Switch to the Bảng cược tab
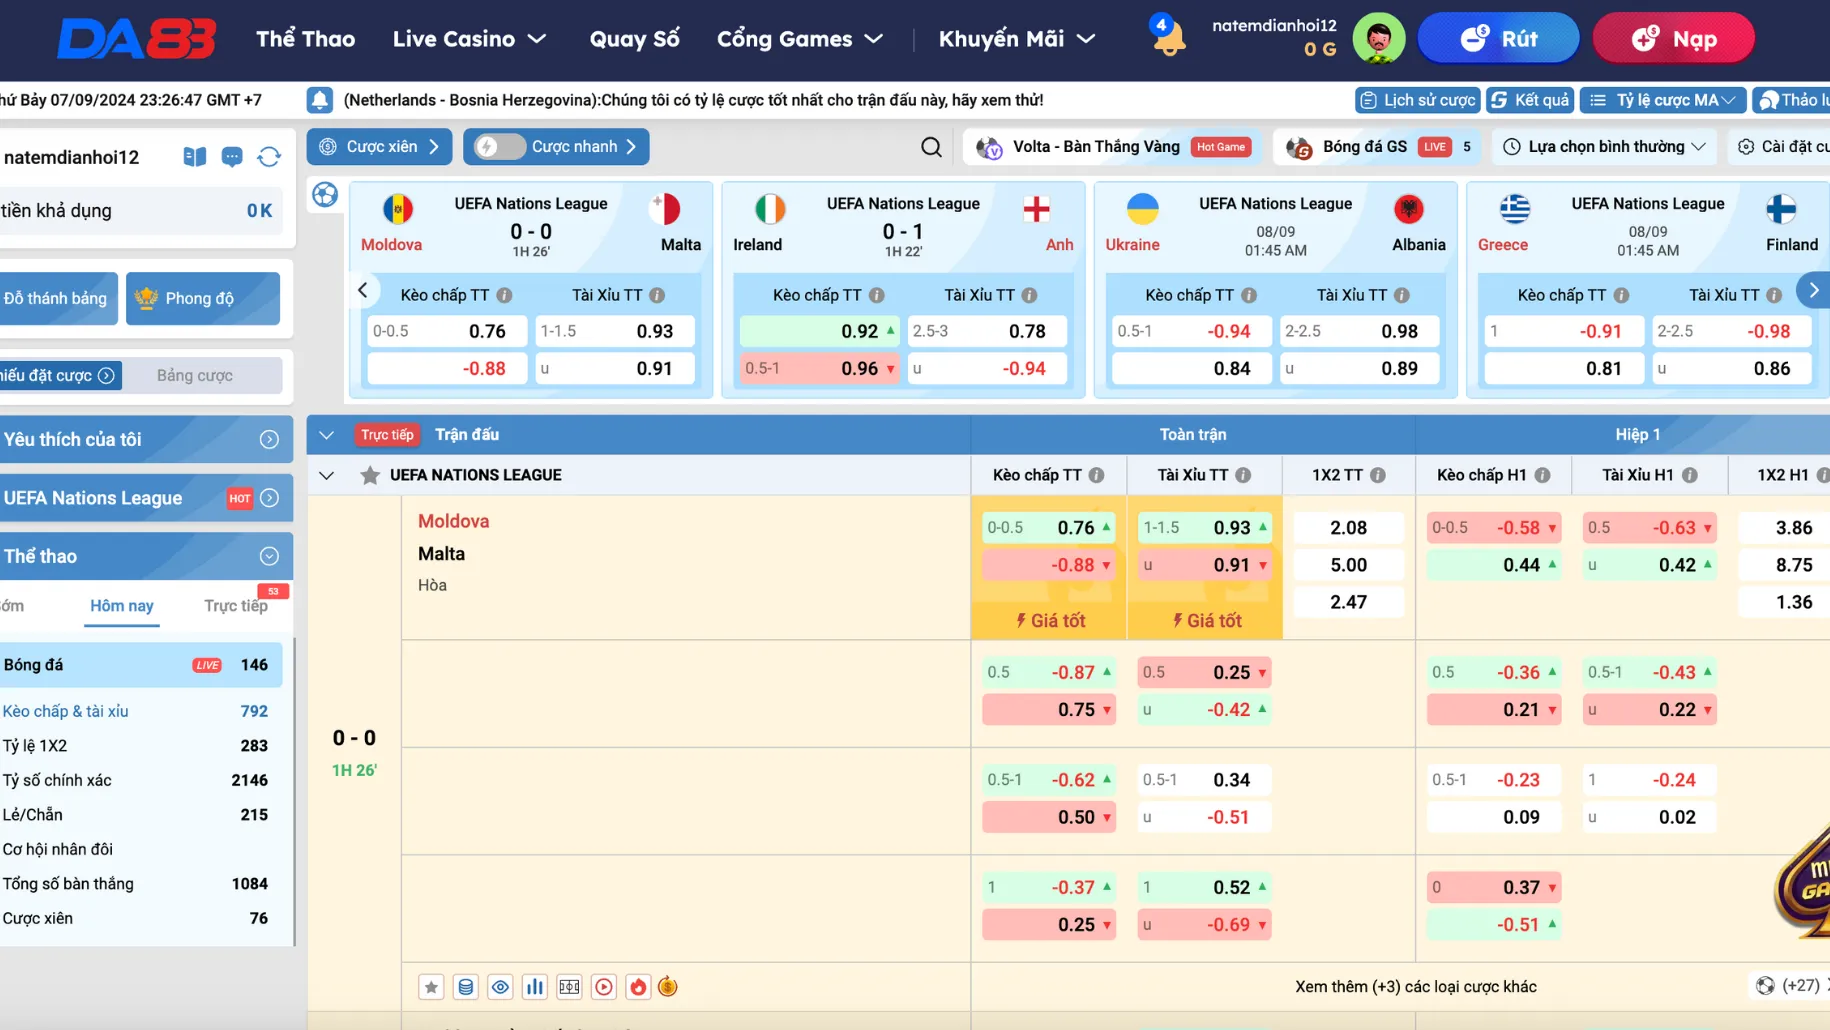Screen dimensions: 1830x1030 195,376
